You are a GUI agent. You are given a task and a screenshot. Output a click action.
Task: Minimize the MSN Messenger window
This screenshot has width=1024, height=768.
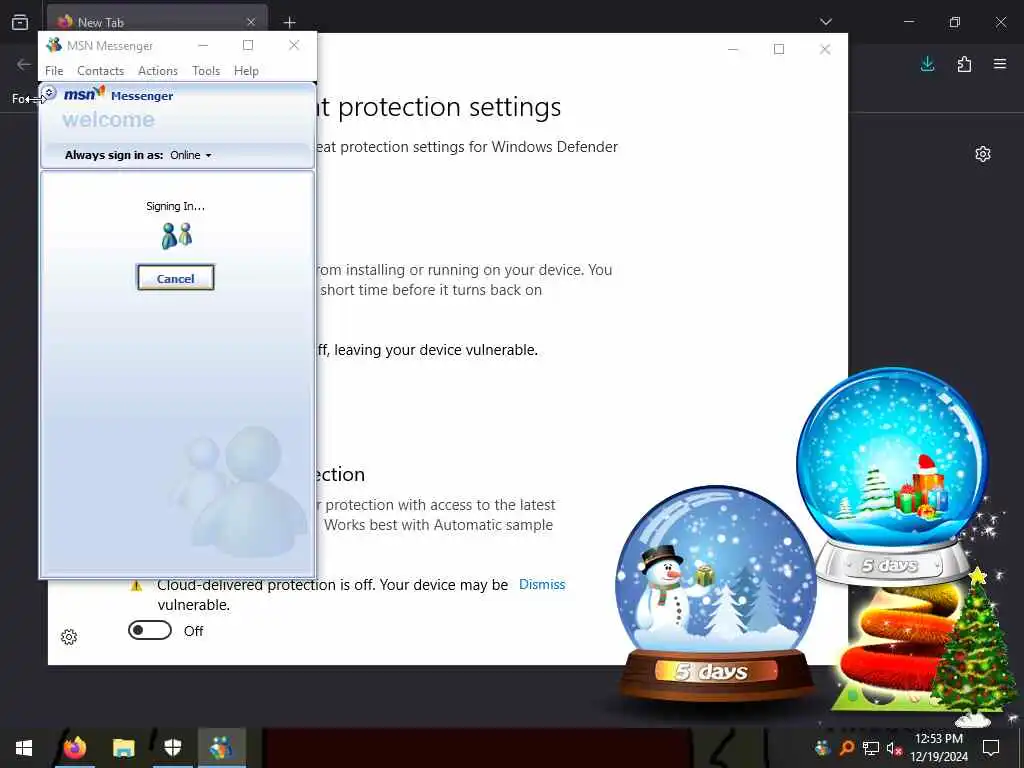(x=203, y=45)
